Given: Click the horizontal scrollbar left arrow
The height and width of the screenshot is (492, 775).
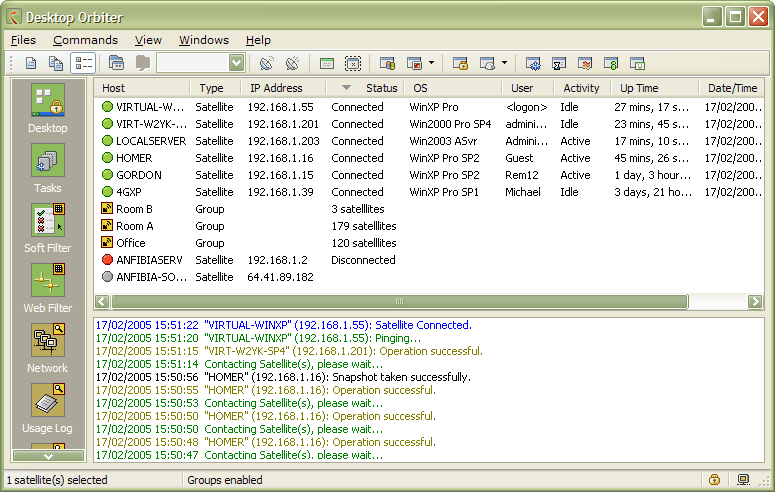Looking at the screenshot, I should click(x=102, y=302).
